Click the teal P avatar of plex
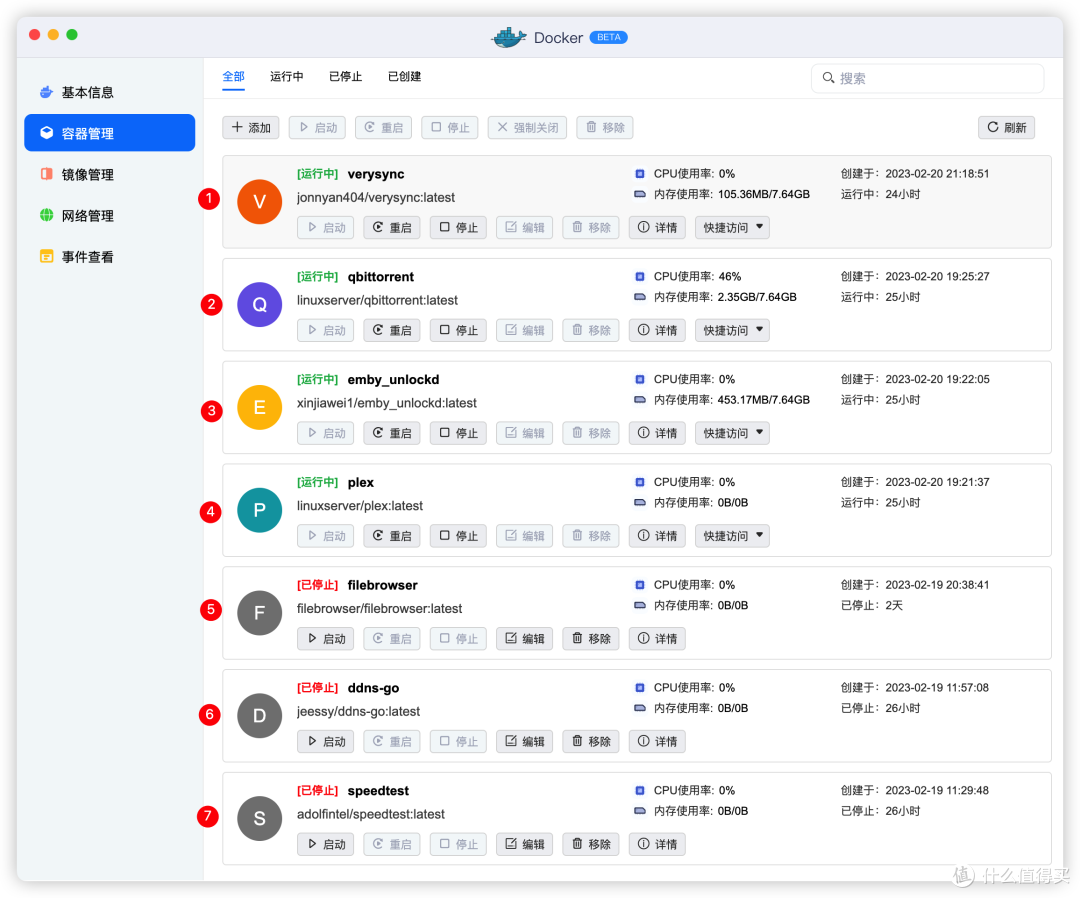 pos(260,510)
